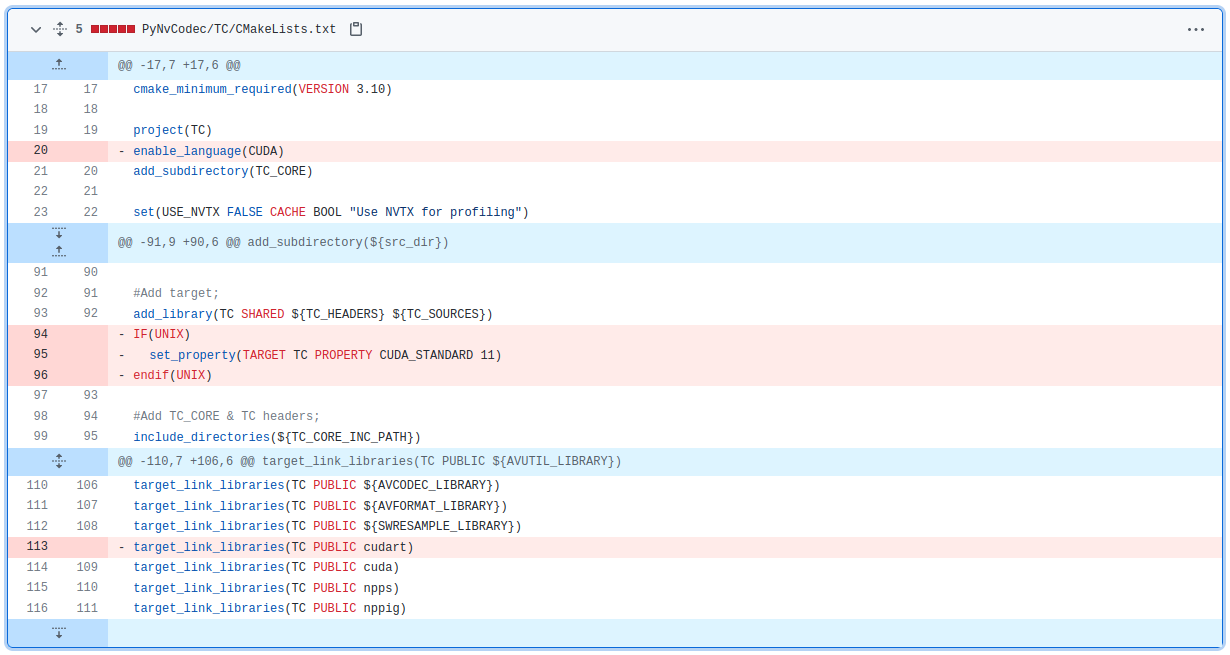Expand code context above third hunk
Viewport: 1230px width, 655px height.
59,461
